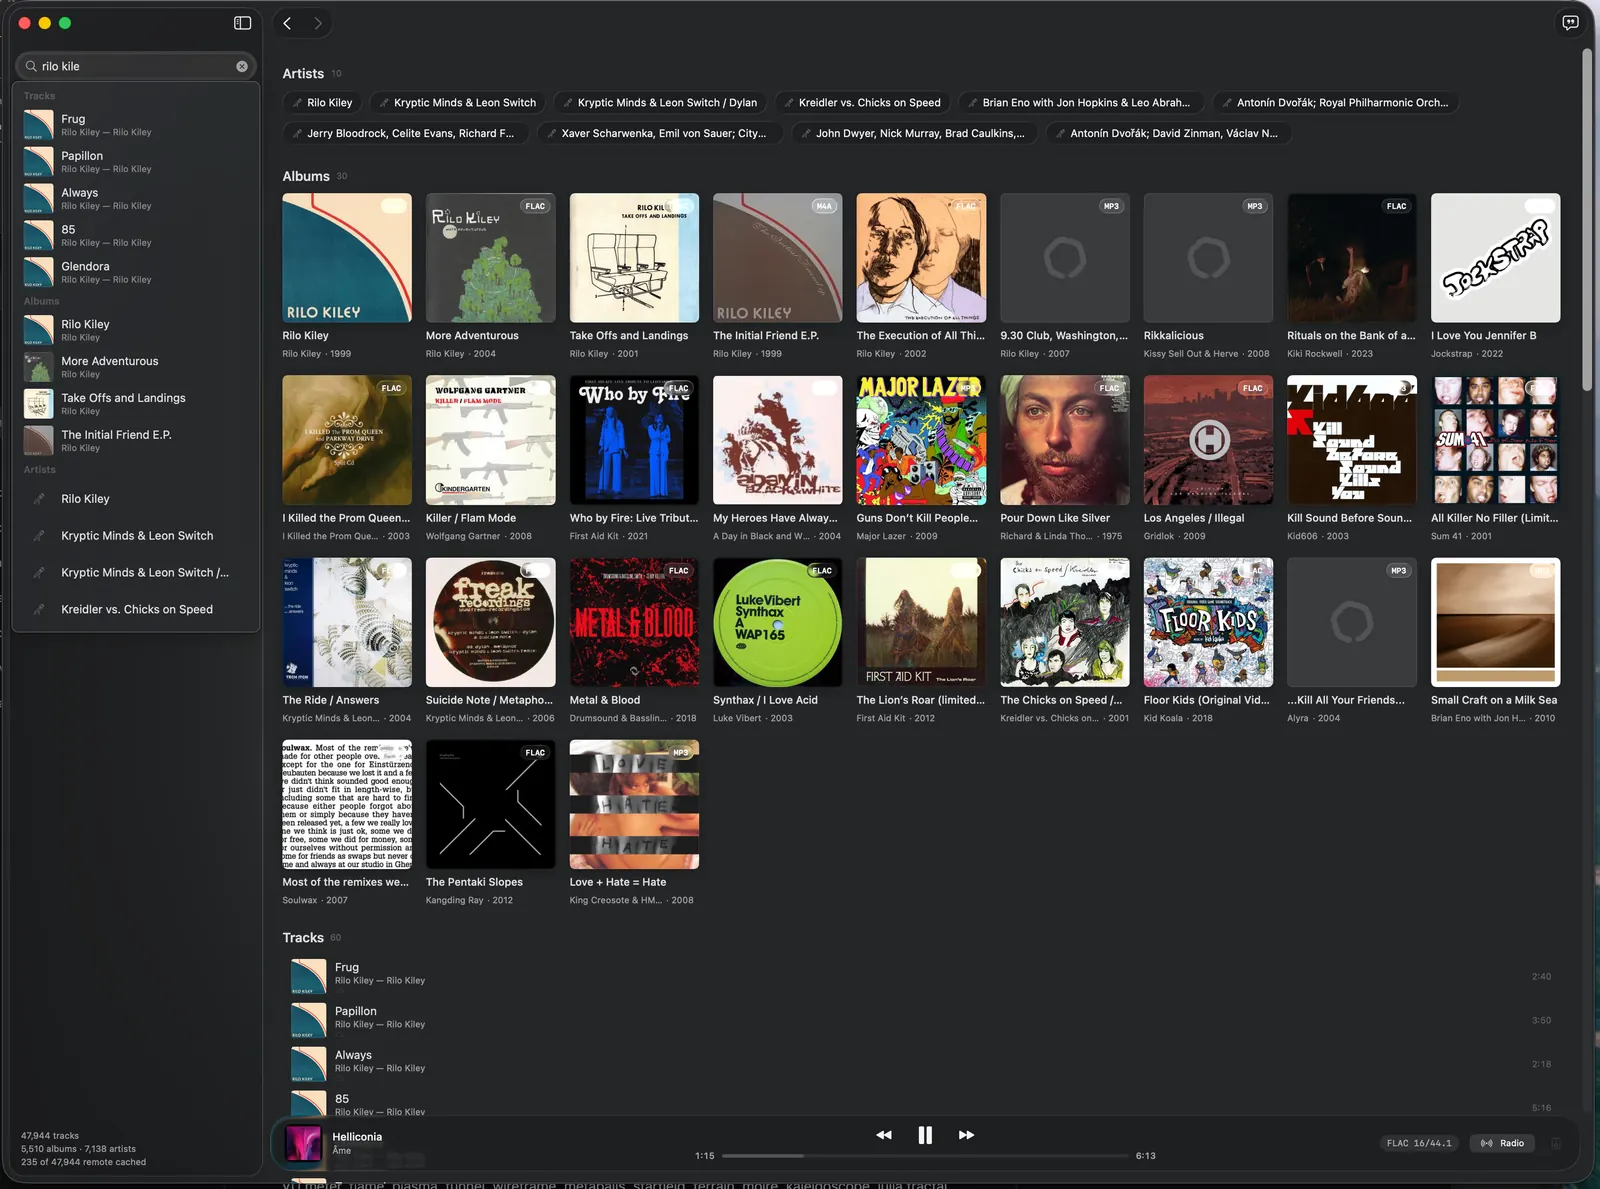Open the More Adventurous album cover
The width and height of the screenshot is (1600, 1189).
[490, 258]
